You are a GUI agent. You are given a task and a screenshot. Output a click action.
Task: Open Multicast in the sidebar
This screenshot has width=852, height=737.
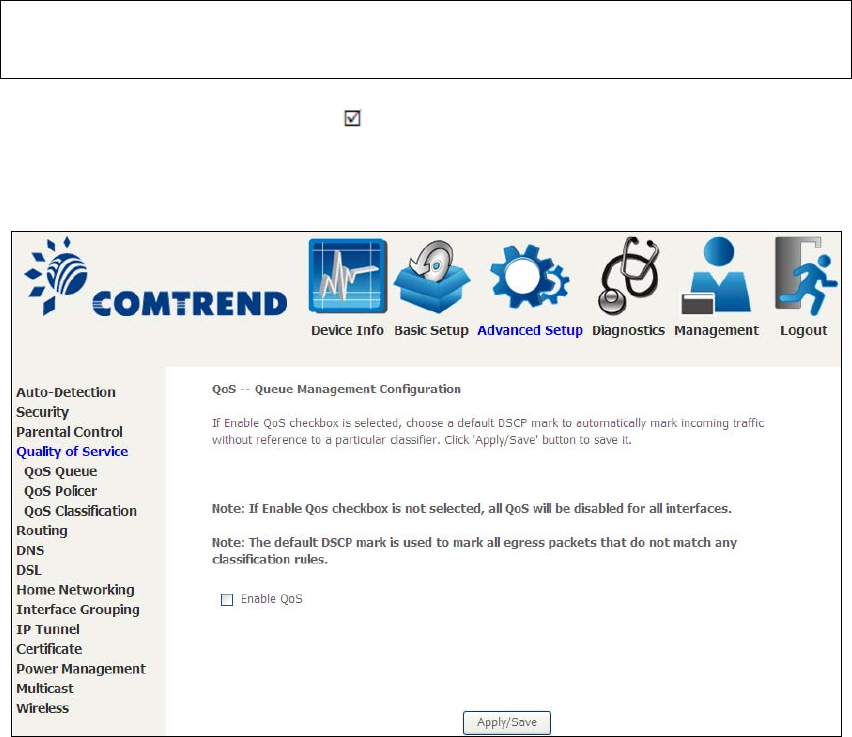click(45, 689)
